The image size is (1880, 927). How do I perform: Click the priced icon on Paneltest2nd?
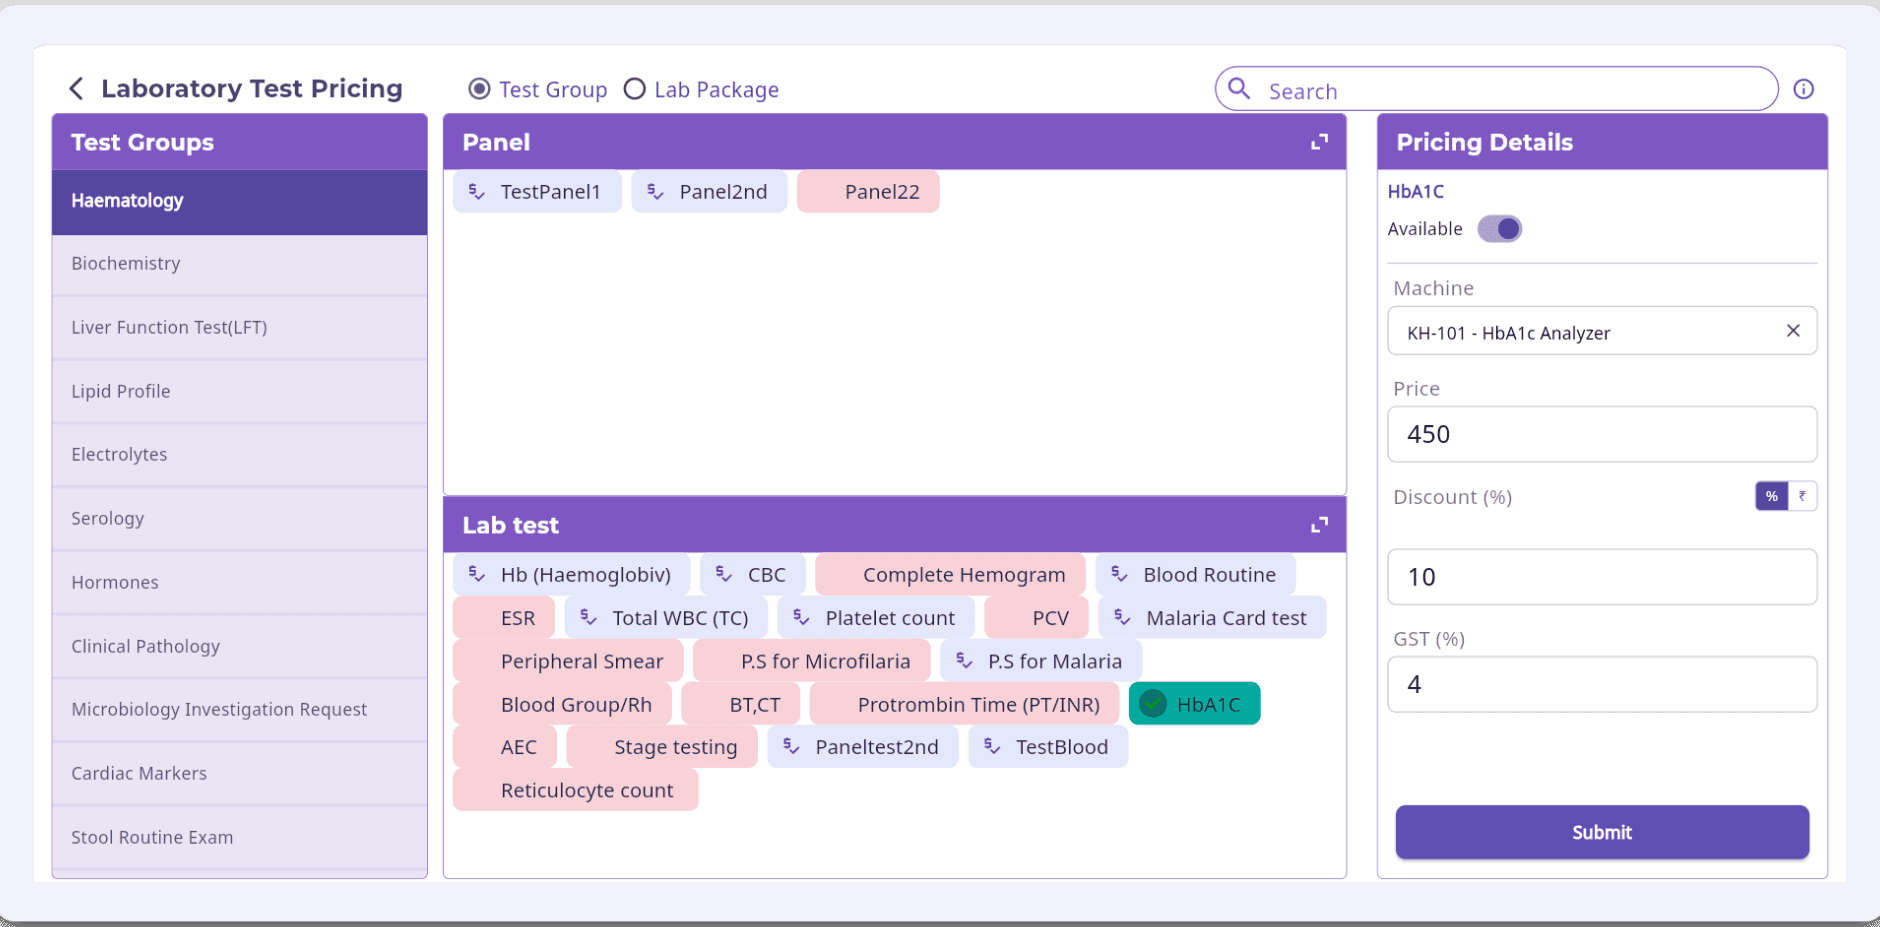coord(791,746)
